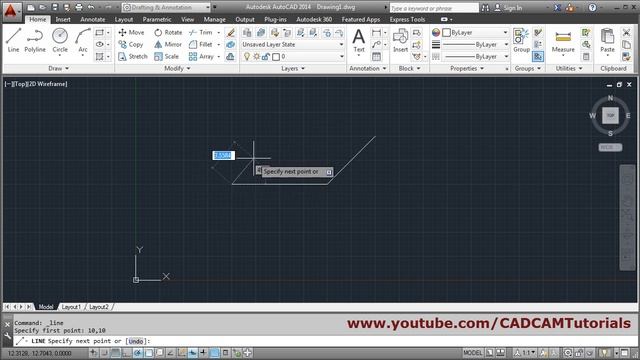This screenshot has width=640, height=360.
Task: Click the Undo option in command line
Action: [136, 341]
